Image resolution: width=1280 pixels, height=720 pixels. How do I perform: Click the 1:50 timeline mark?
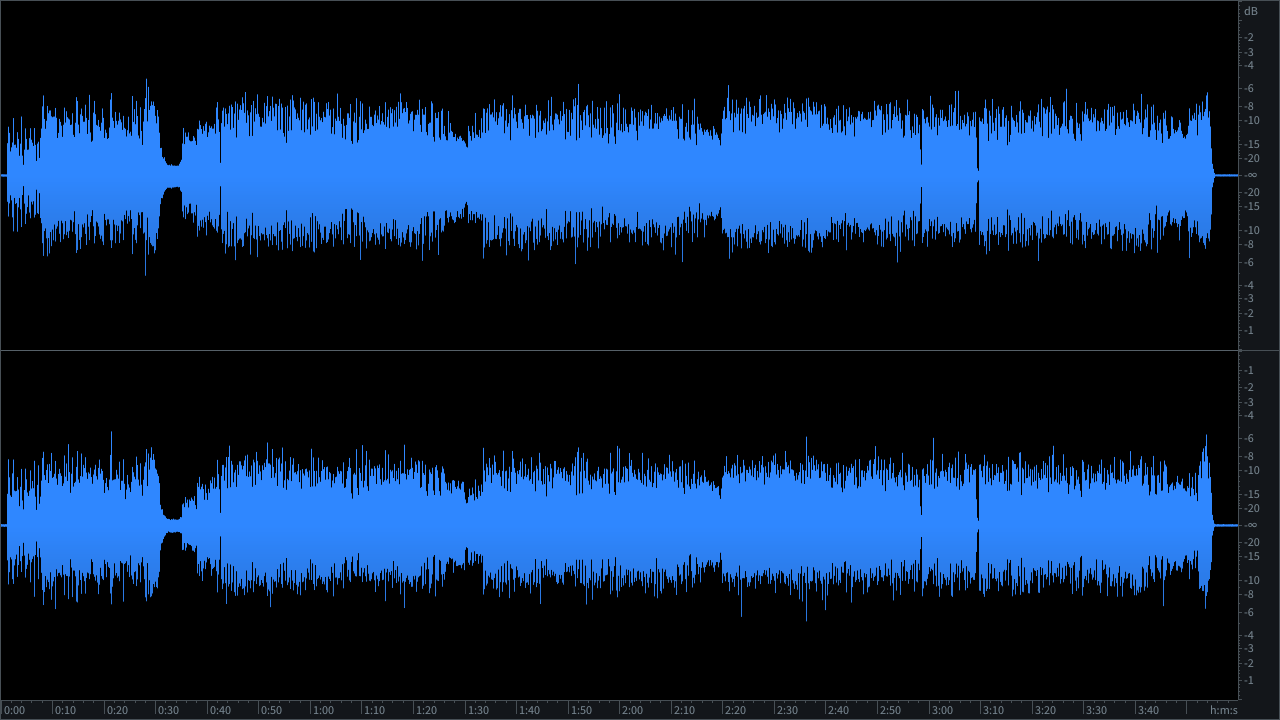[581, 710]
